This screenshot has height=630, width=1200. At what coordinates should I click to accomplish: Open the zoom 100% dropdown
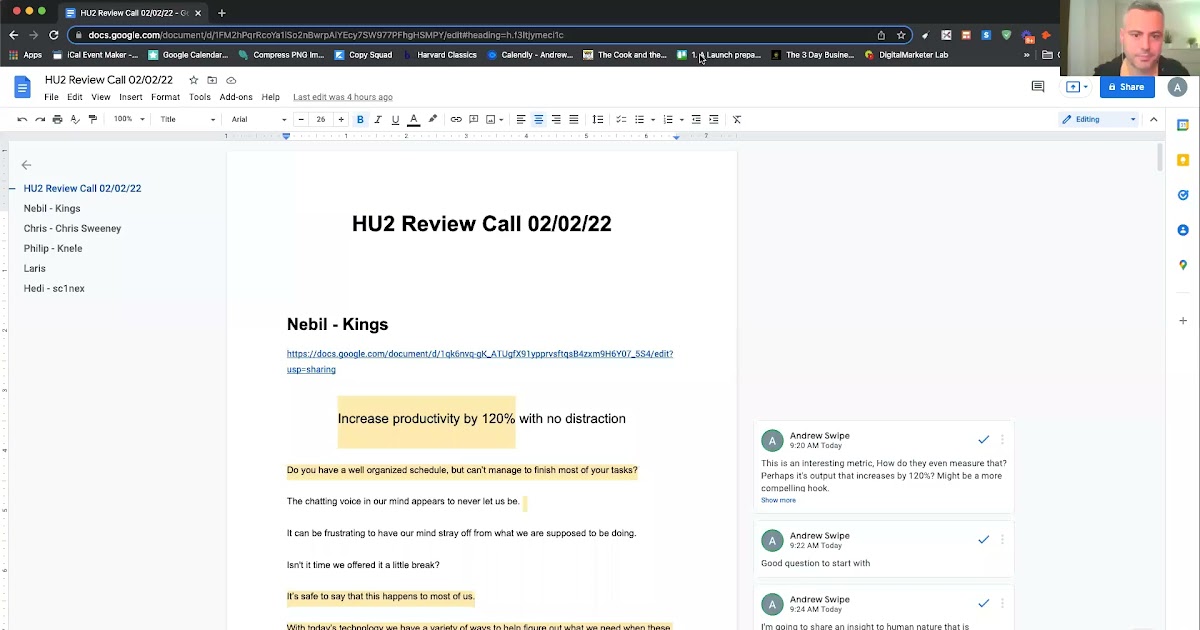[128, 119]
